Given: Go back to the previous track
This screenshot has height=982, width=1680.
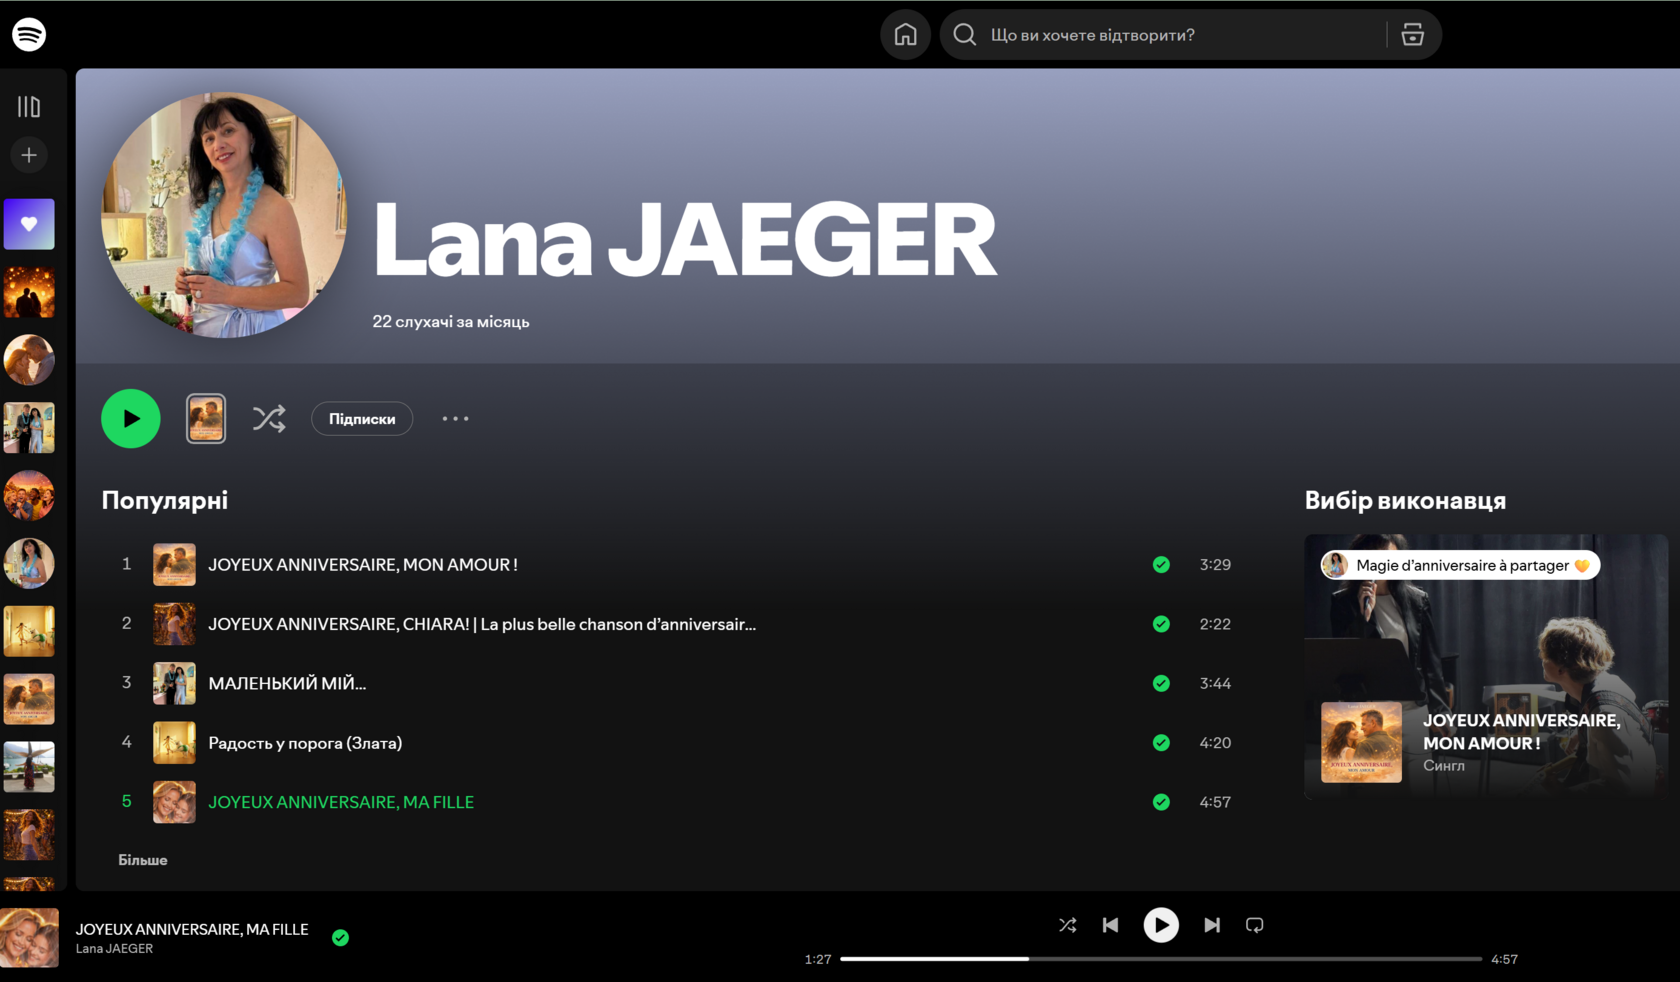Looking at the screenshot, I should 1110,925.
